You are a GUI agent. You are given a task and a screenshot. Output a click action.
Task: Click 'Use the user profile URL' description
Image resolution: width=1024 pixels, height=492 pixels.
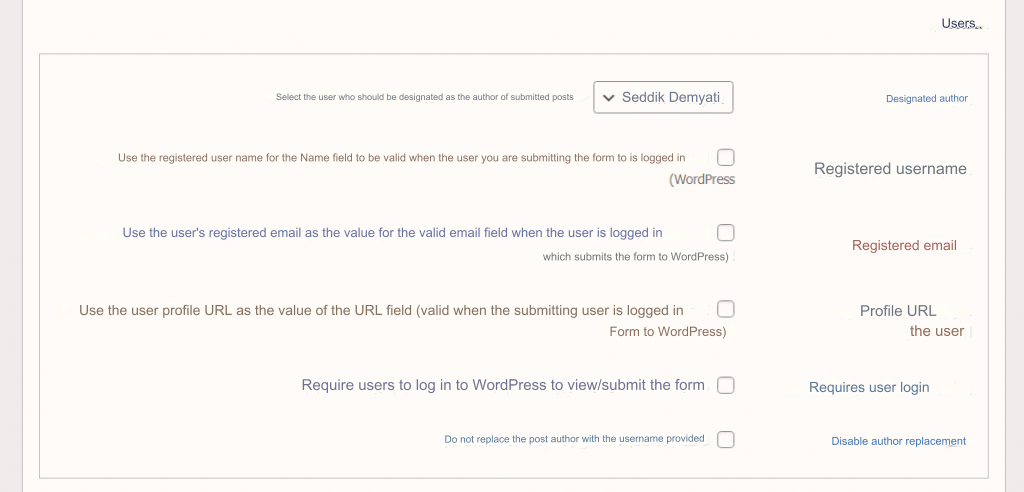tap(403, 320)
